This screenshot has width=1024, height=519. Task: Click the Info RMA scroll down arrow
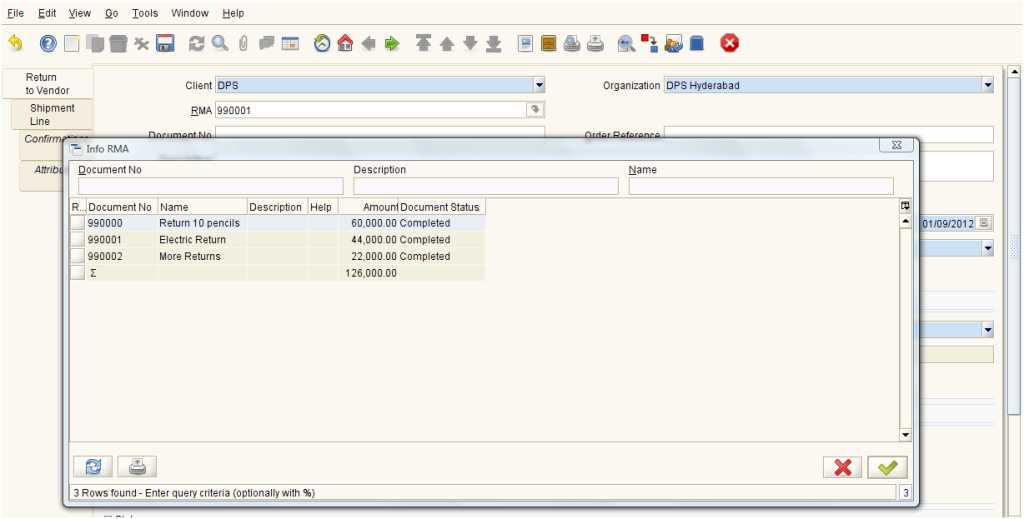(x=905, y=435)
